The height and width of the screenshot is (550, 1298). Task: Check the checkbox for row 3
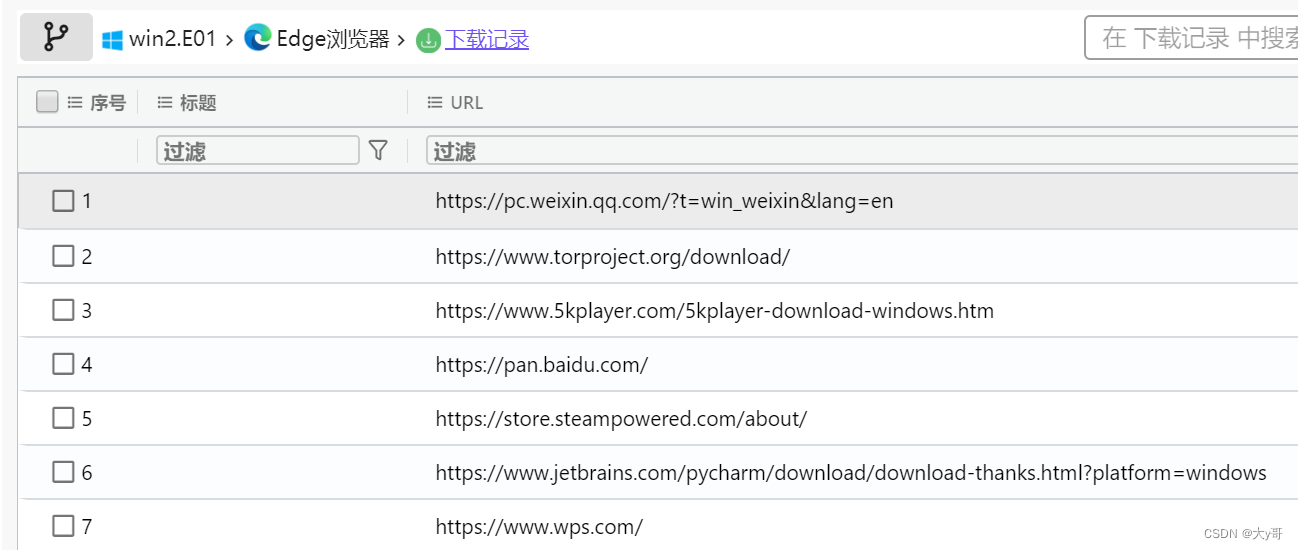pos(63,310)
